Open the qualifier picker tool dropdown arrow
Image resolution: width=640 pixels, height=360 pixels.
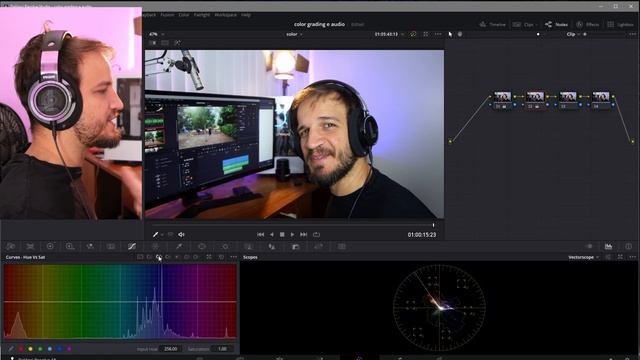point(162,235)
